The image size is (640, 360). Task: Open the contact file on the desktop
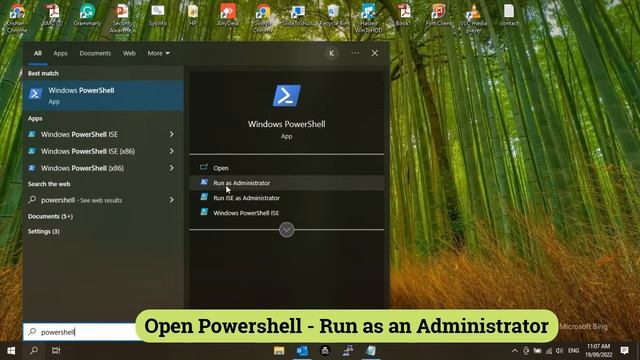(509, 15)
